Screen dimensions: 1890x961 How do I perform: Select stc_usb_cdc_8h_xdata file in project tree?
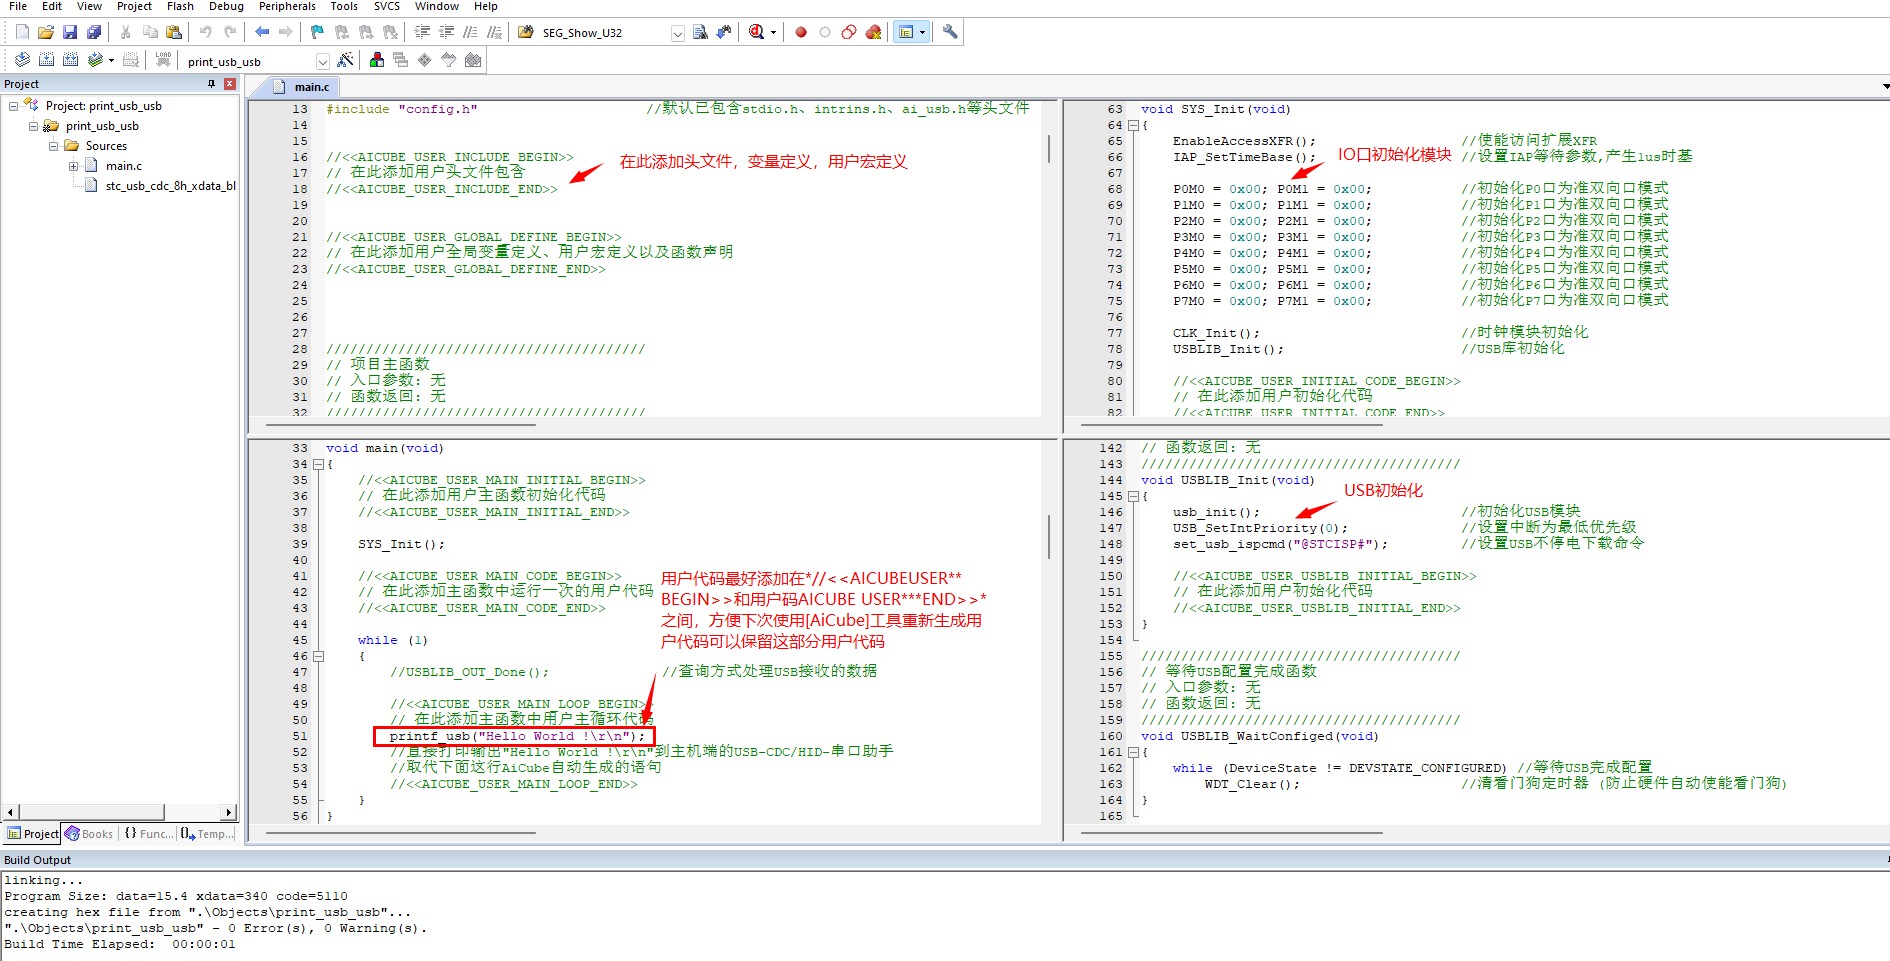[x=170, y=186]
